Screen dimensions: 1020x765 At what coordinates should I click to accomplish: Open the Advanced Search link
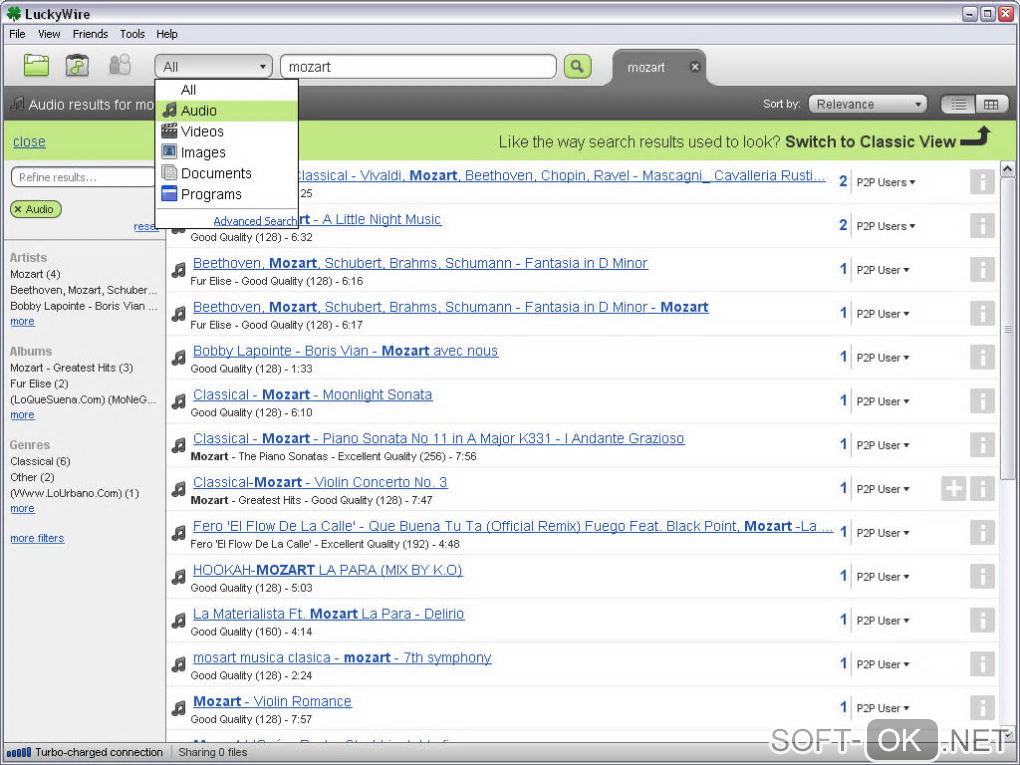pos(254,221)
